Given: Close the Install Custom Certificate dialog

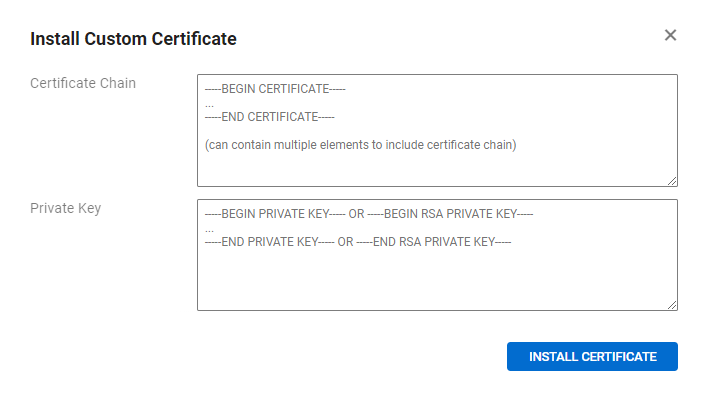Looking at the screenshot, I should click(x=670, y=35).
